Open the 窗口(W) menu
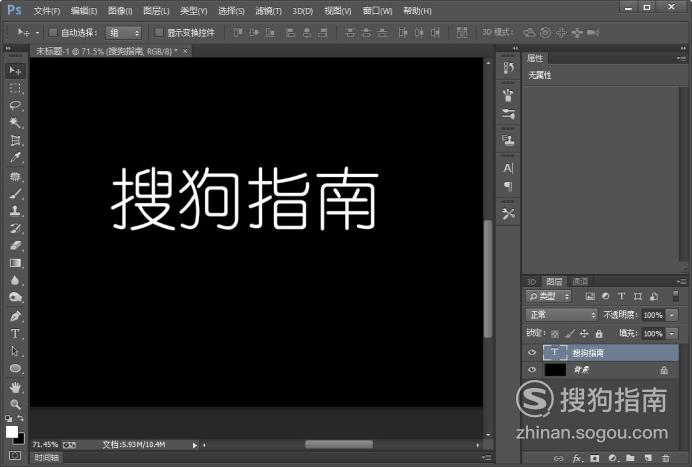 click(377, 11)
